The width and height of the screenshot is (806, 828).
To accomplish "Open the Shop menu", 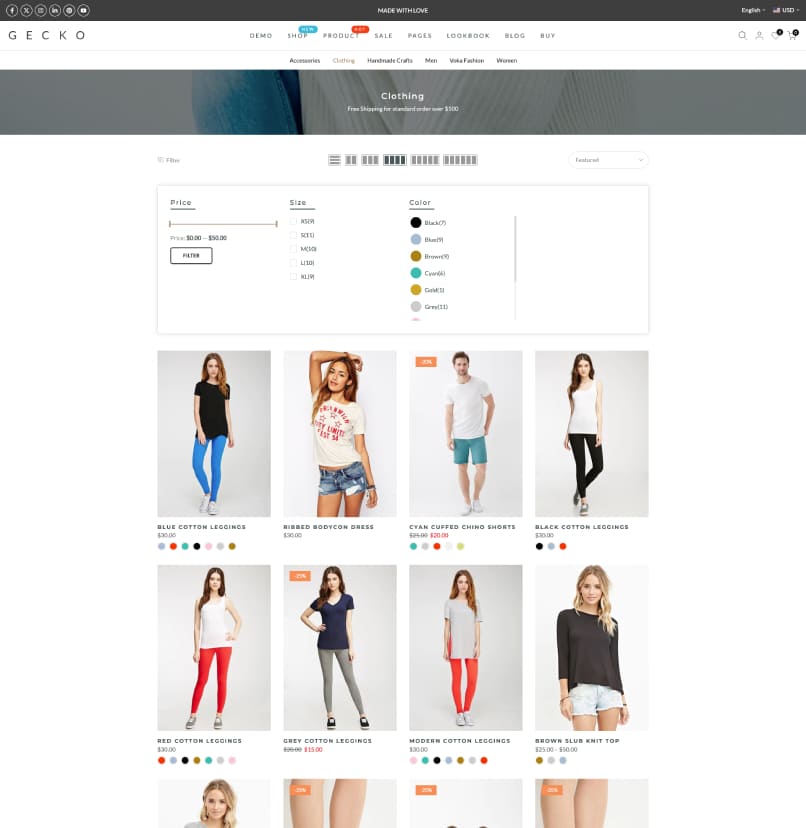I will (x=298, y=36).
